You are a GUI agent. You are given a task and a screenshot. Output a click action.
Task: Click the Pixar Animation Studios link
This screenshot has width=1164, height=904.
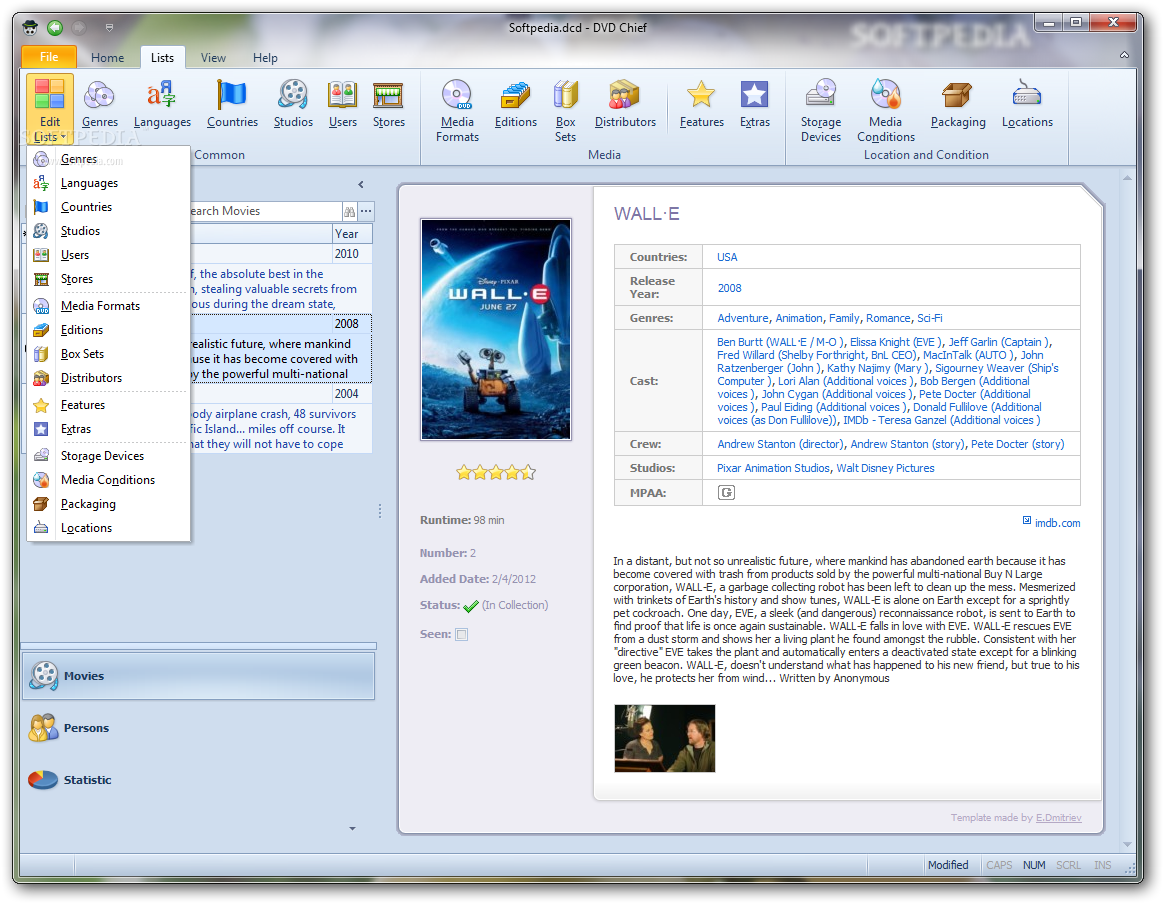773,468
